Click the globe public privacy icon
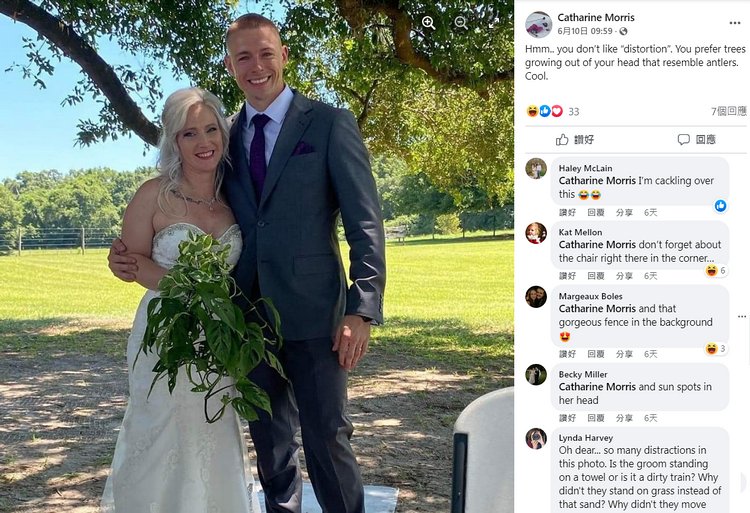Image resolution: width=750 pixels, height=513 pixels. click(623, 31)
